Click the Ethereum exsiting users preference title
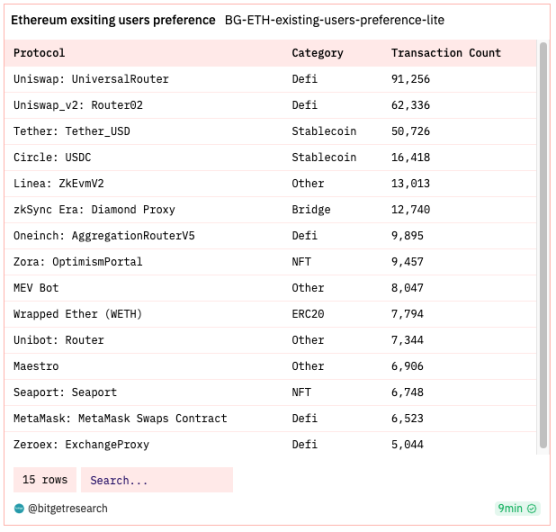This screenshot has height=532, width=556. (x=113, y=20)
